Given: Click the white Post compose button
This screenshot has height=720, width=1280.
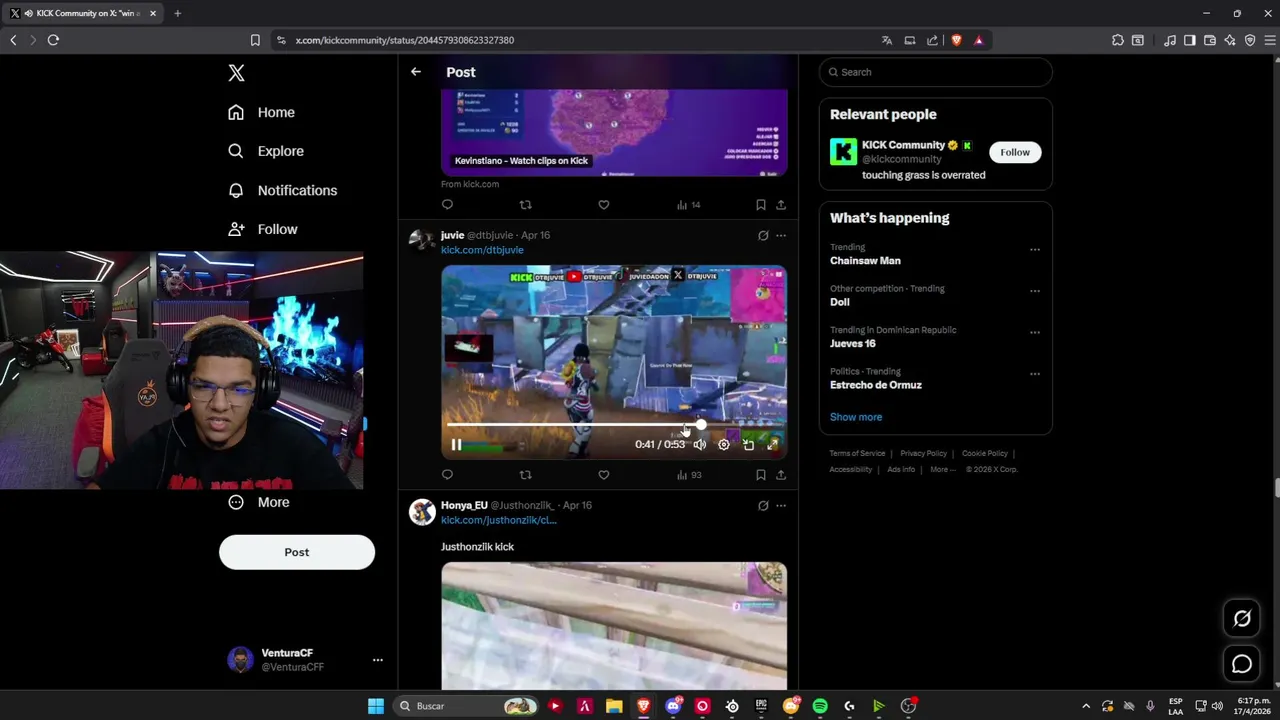Looking at the screenshot, I should tap(297, 552).
